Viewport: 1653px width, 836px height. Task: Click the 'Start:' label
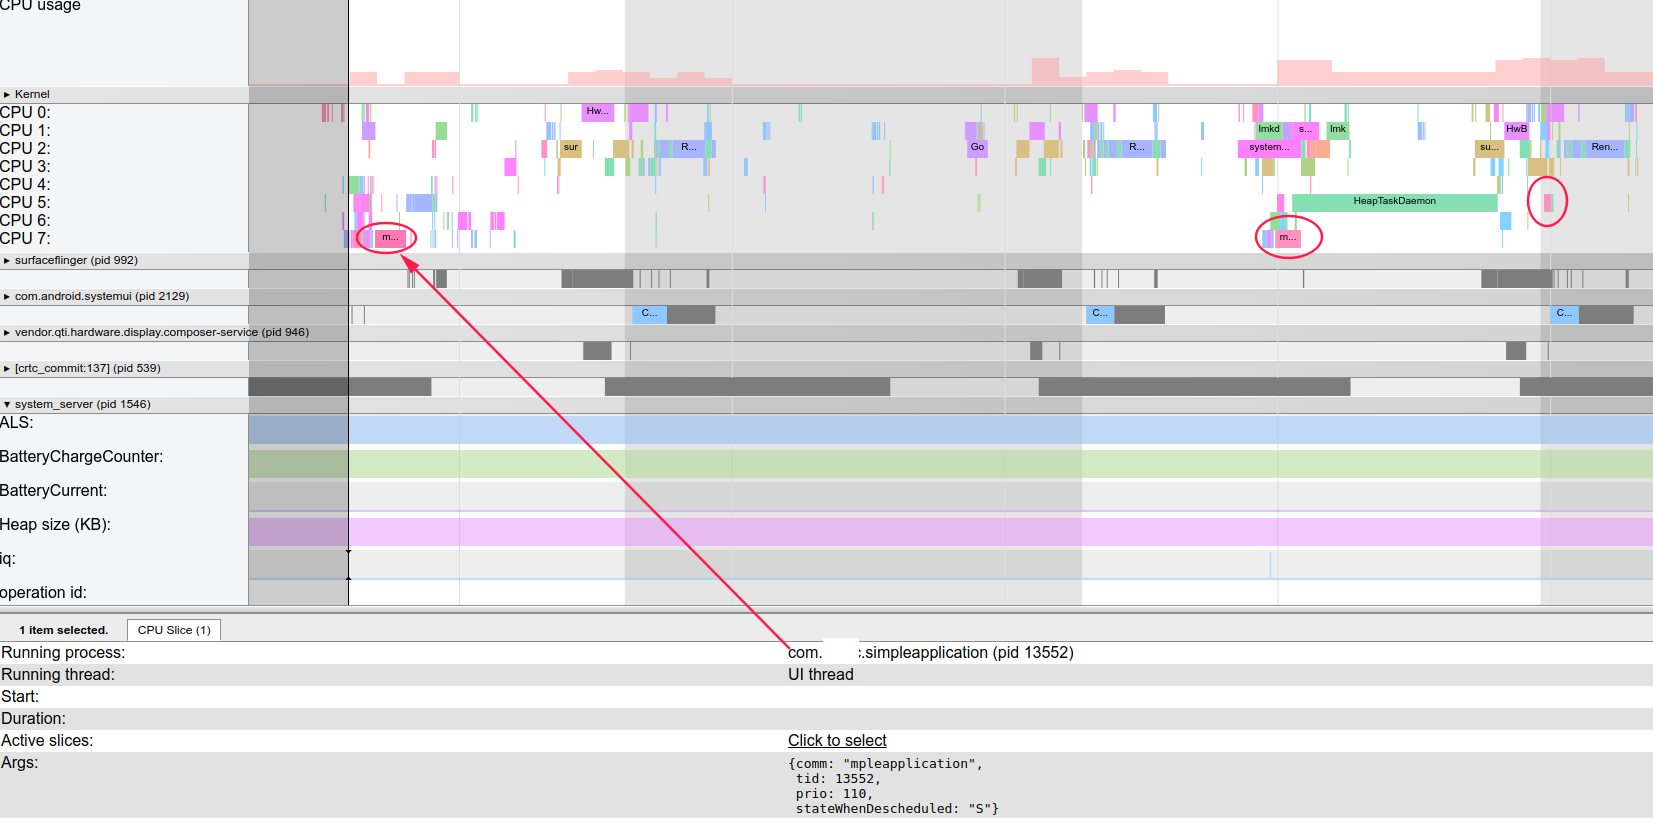[x=20, y=697]
